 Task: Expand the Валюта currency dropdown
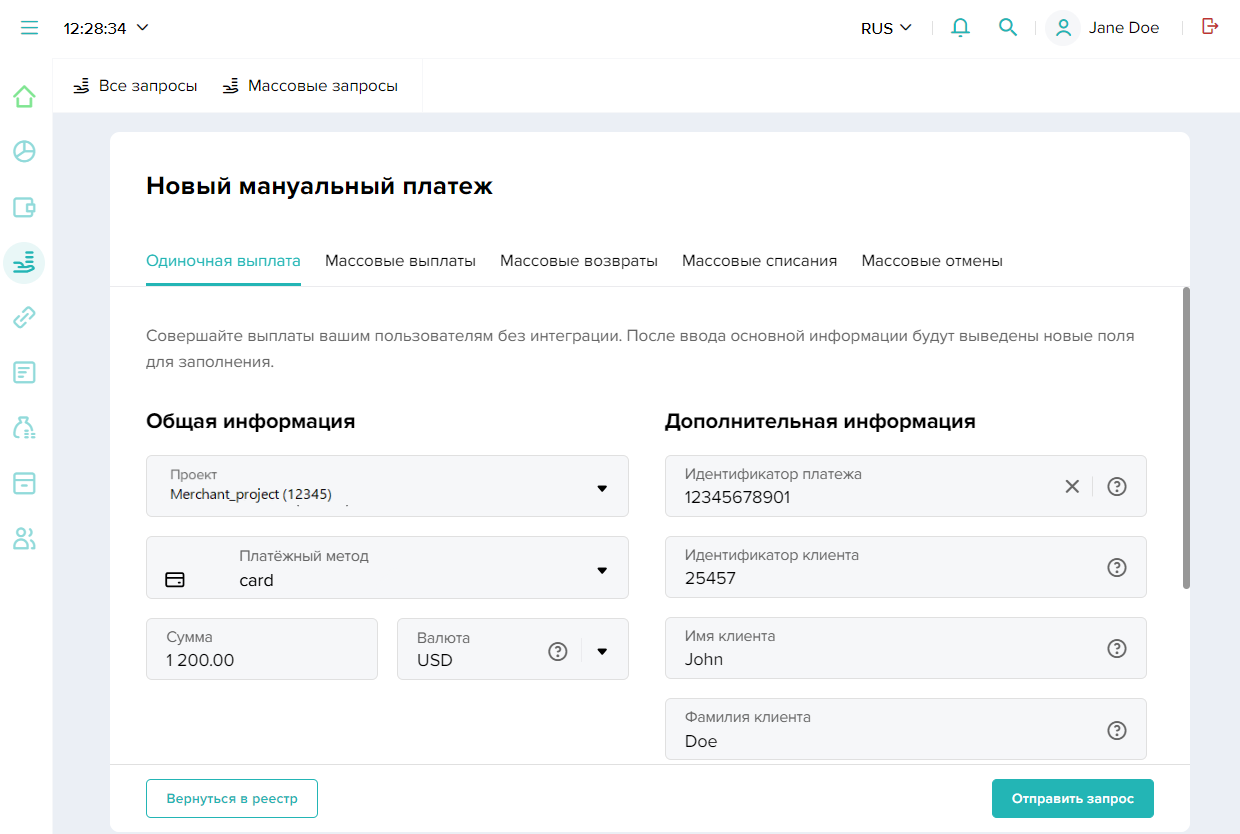(602, 651)
